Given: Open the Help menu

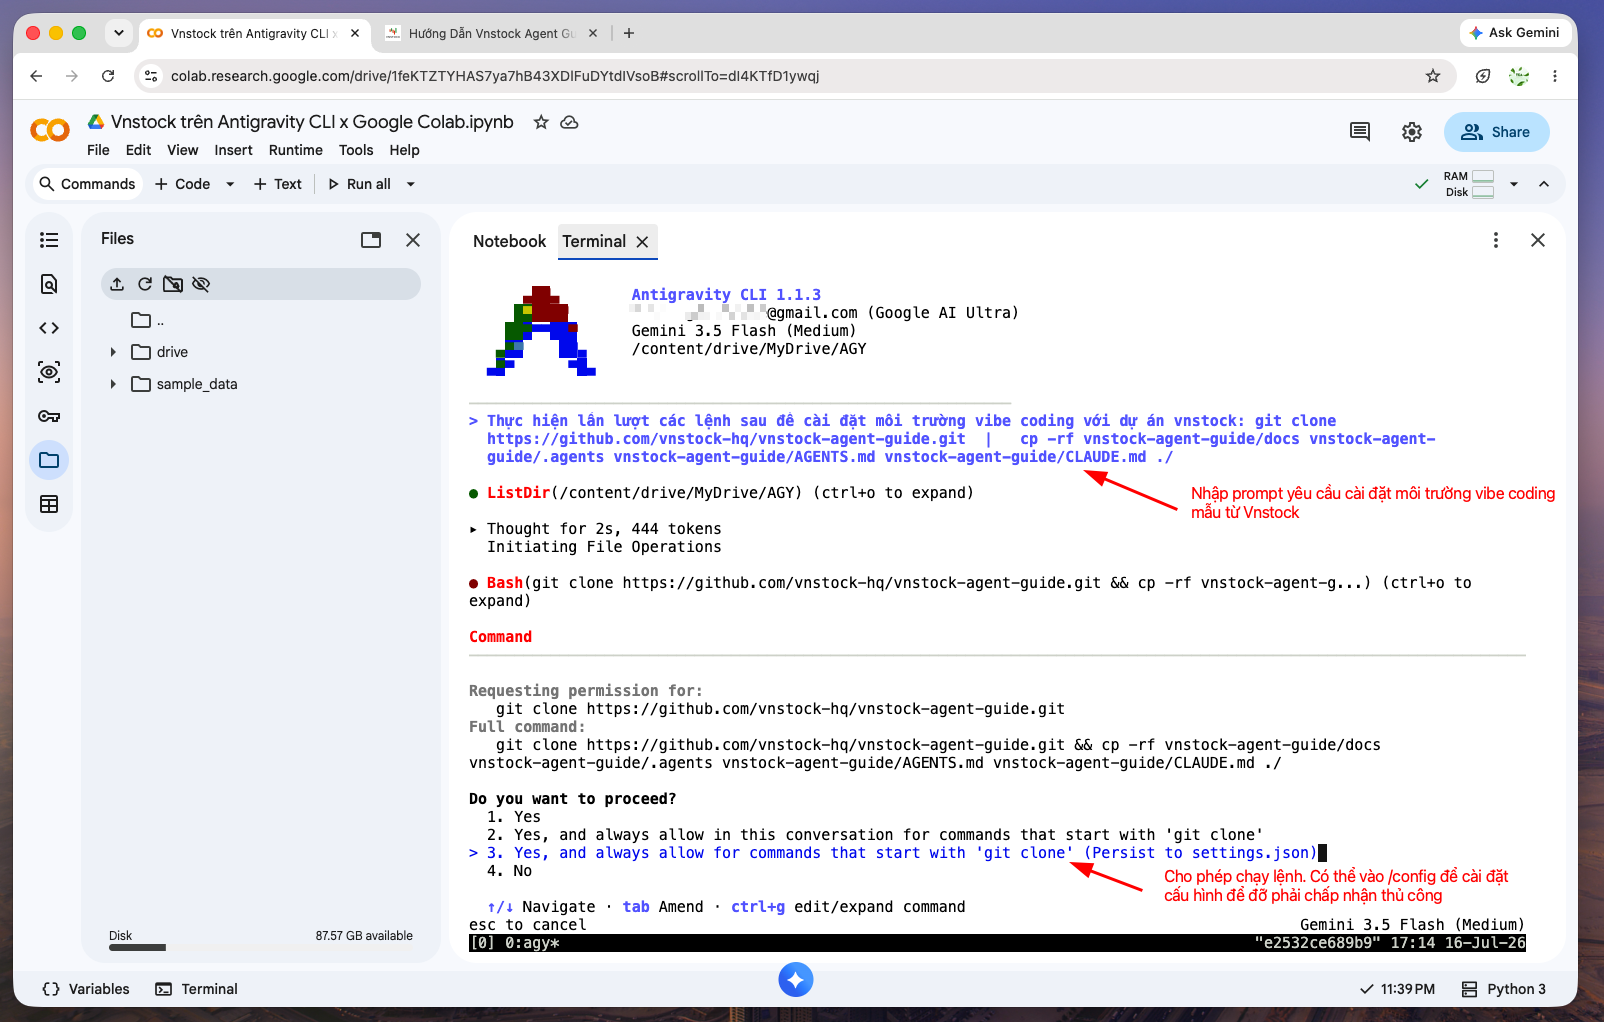Looking at the screenshot, I should pos(404,150).
